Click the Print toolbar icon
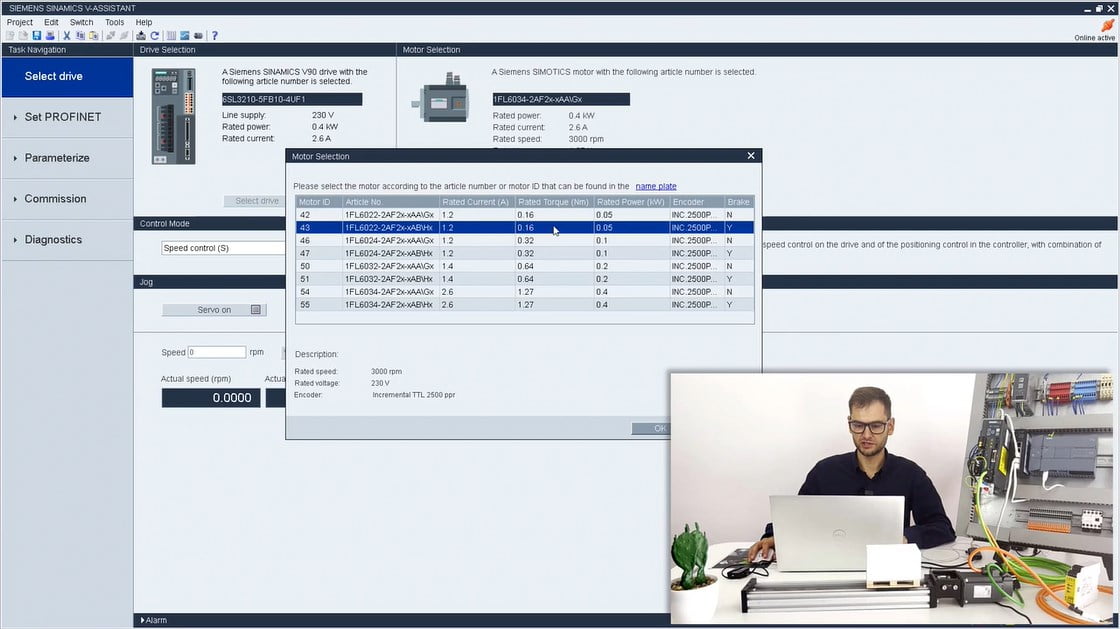Viewport: 1120px width, 629px height. [50, 36]
